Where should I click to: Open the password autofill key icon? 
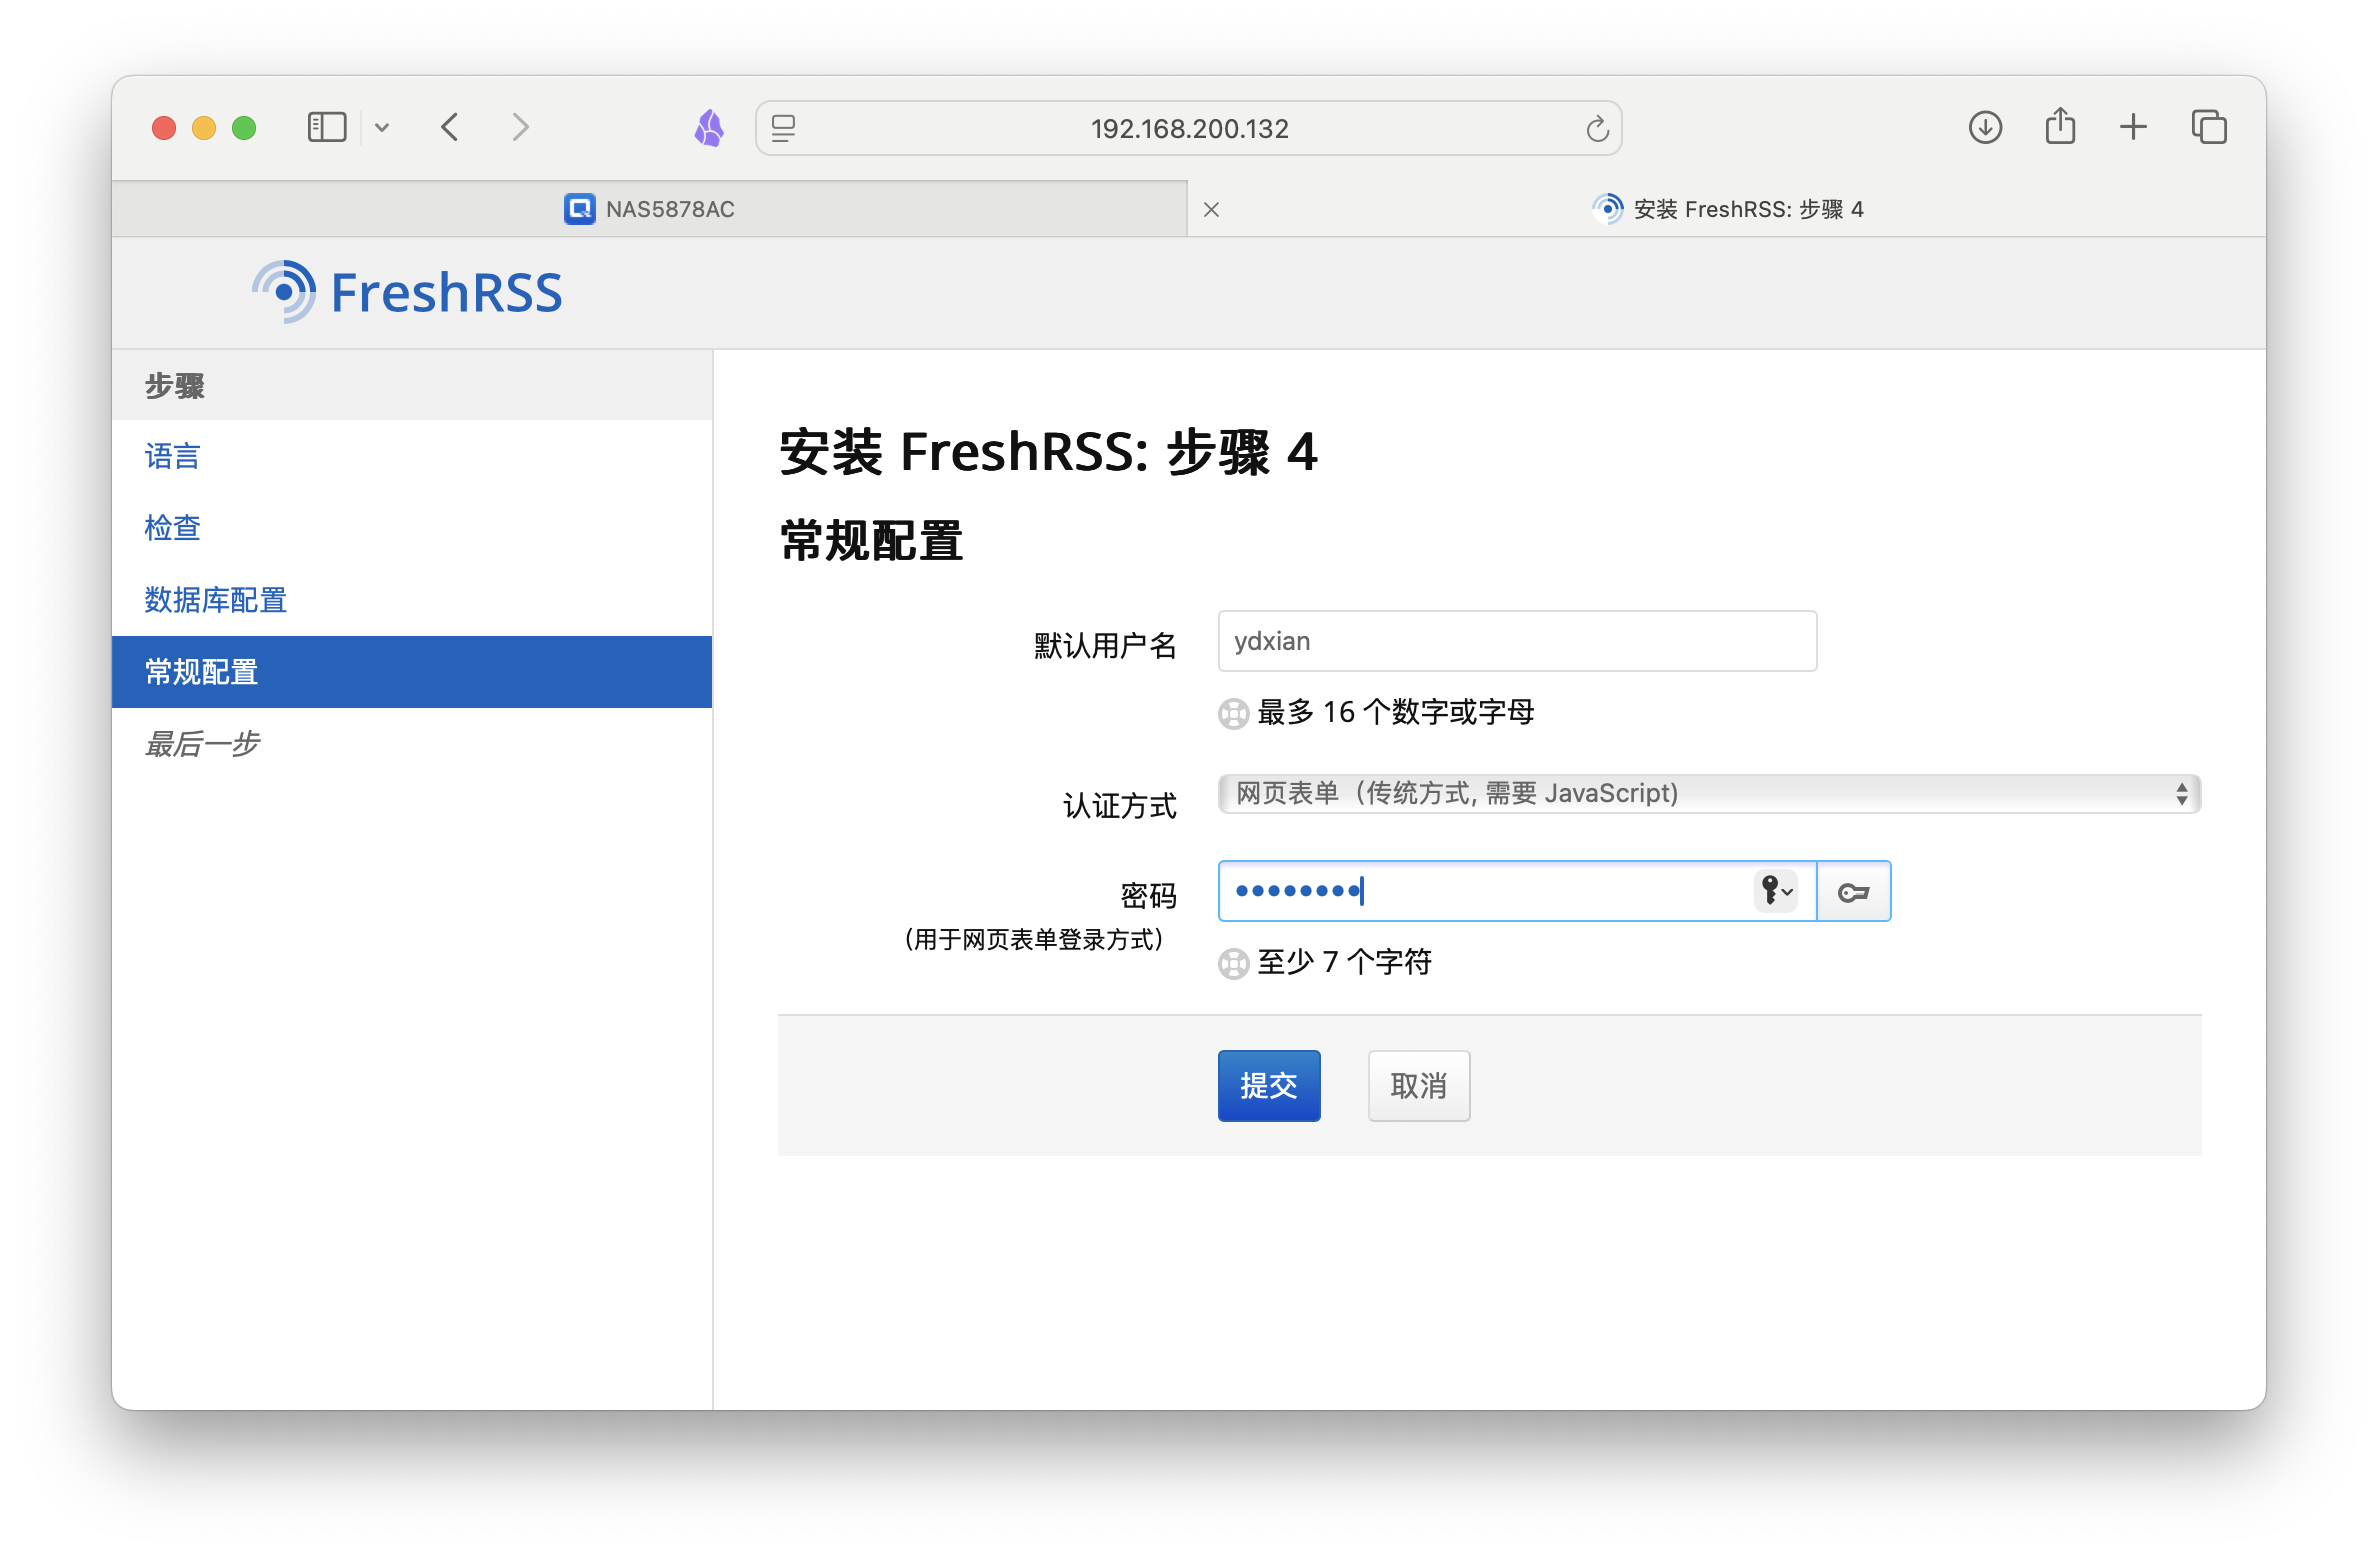point(1776,890)
